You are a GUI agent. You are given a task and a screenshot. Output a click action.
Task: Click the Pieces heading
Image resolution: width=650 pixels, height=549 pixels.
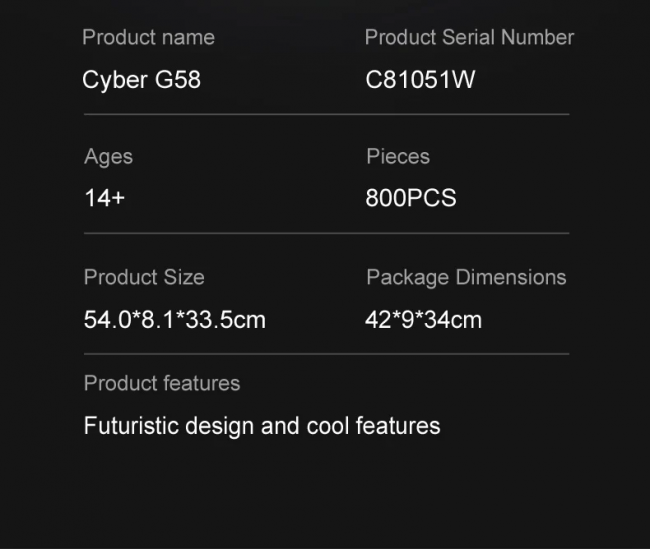pyautogui.click(x=398, y=156)
